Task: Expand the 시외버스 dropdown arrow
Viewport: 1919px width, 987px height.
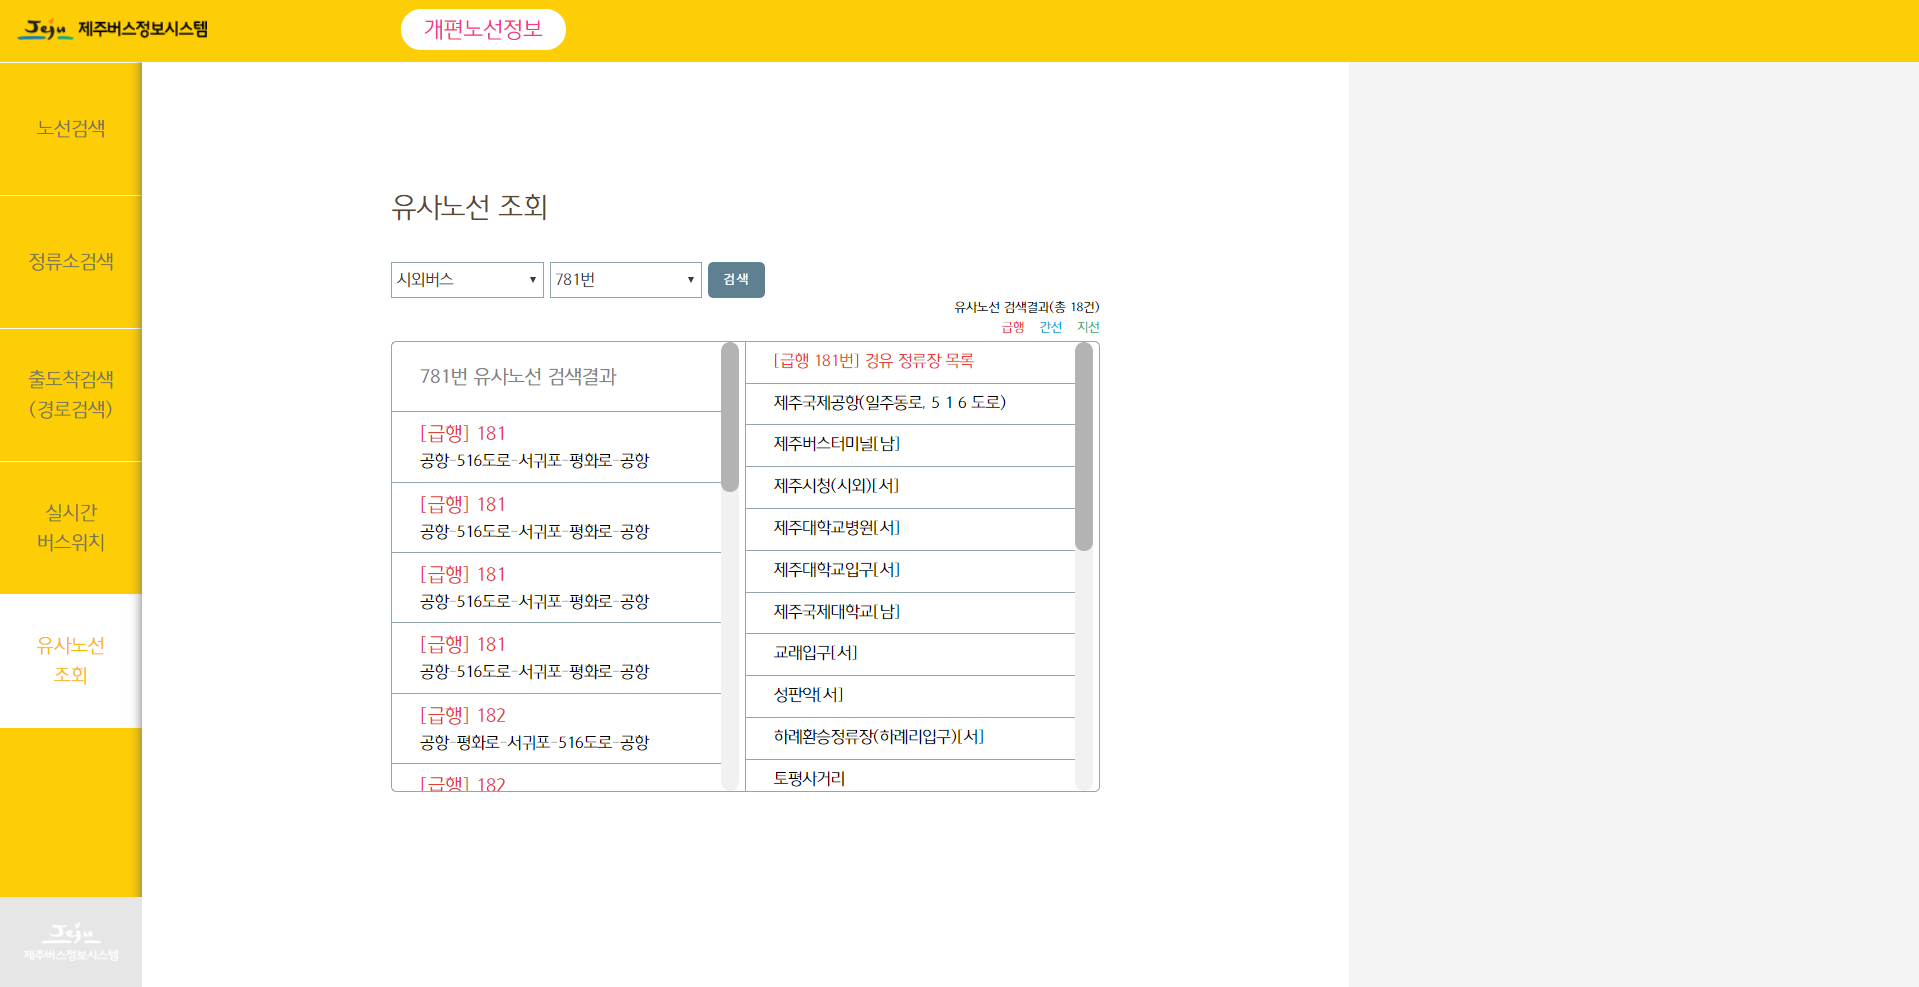Action: coord(532,280)
